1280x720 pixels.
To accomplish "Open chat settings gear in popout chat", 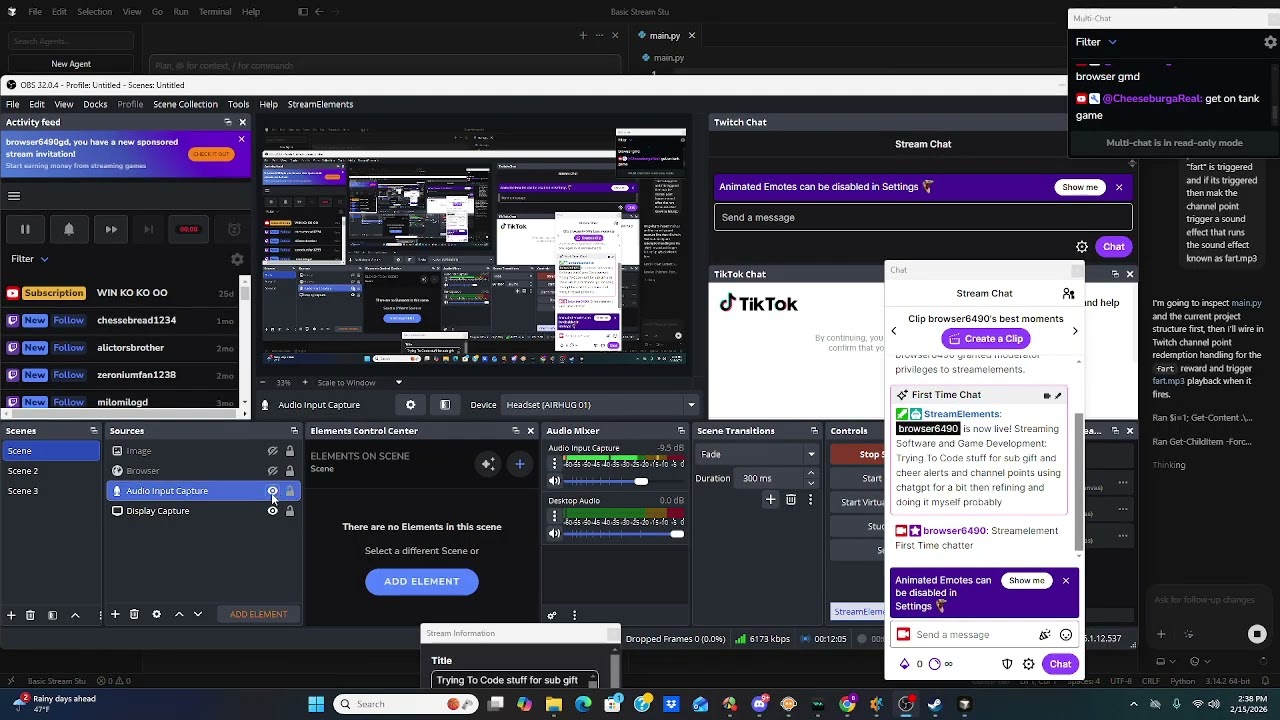I will [x=1029, y=664].
